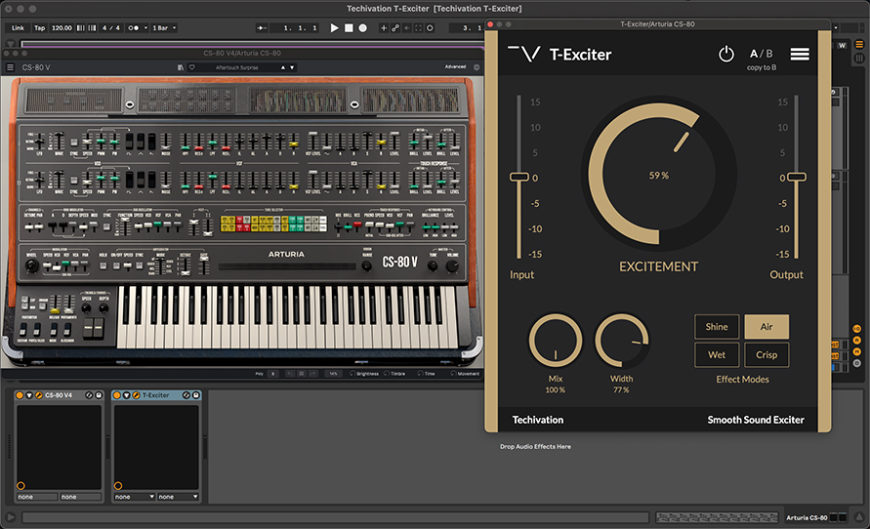Click the copy to B label
This screenshot has width=870, height=529.
(x=761, y=68)
